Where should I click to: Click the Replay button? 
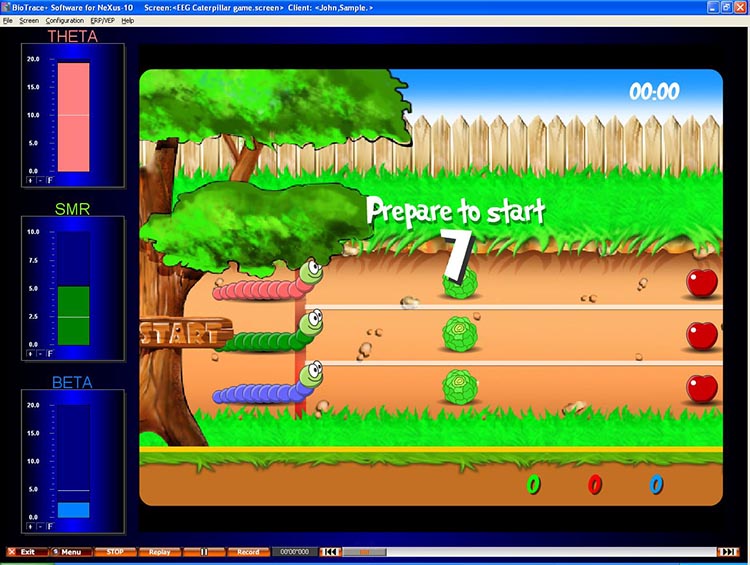pyautogui.click(x=159, y=552)
